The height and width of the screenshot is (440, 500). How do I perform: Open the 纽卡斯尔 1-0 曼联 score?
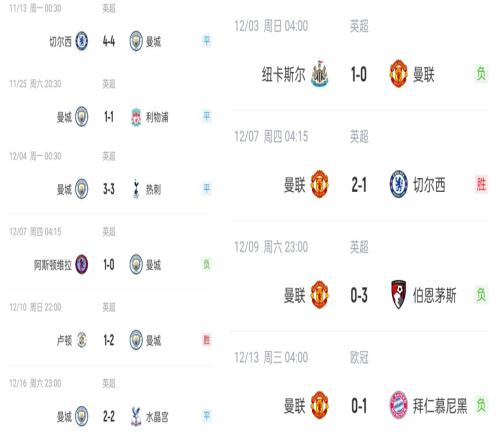coord(359,74)
